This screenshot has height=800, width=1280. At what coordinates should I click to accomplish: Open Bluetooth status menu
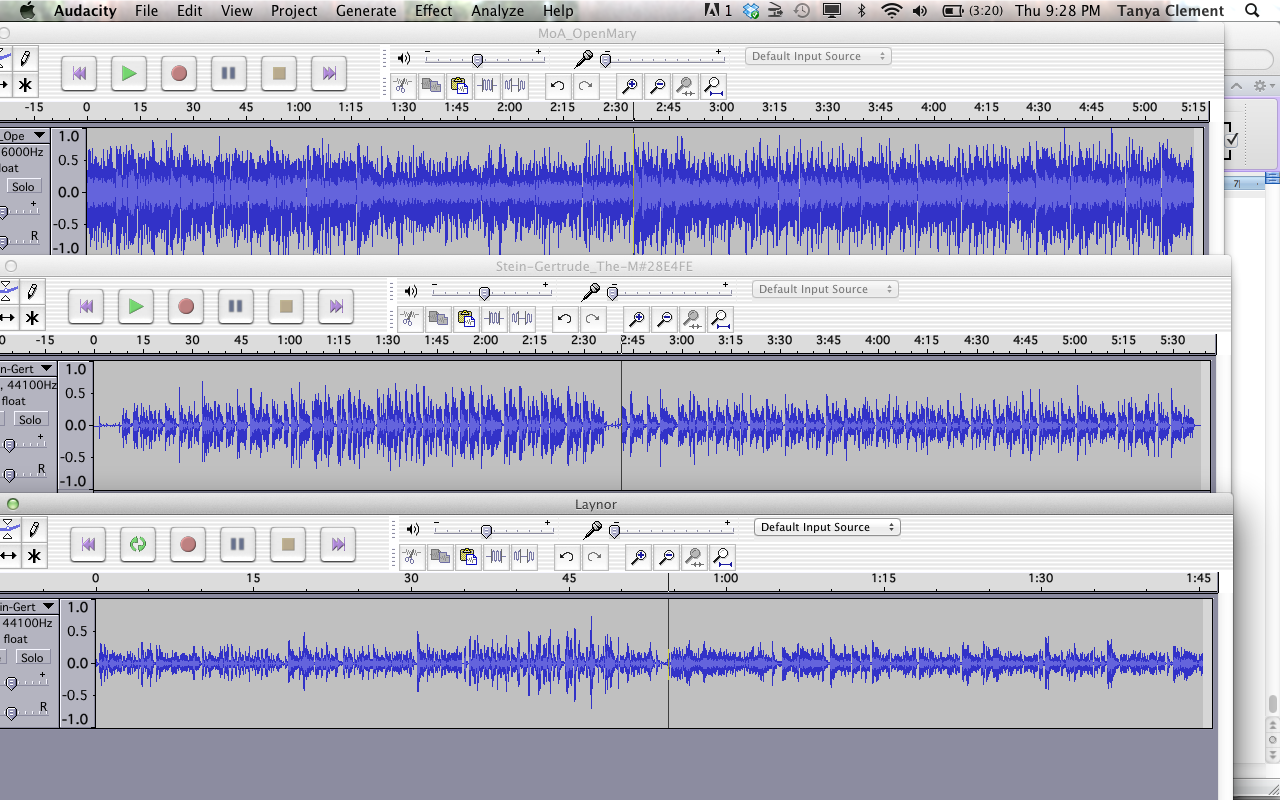point(862,11)
